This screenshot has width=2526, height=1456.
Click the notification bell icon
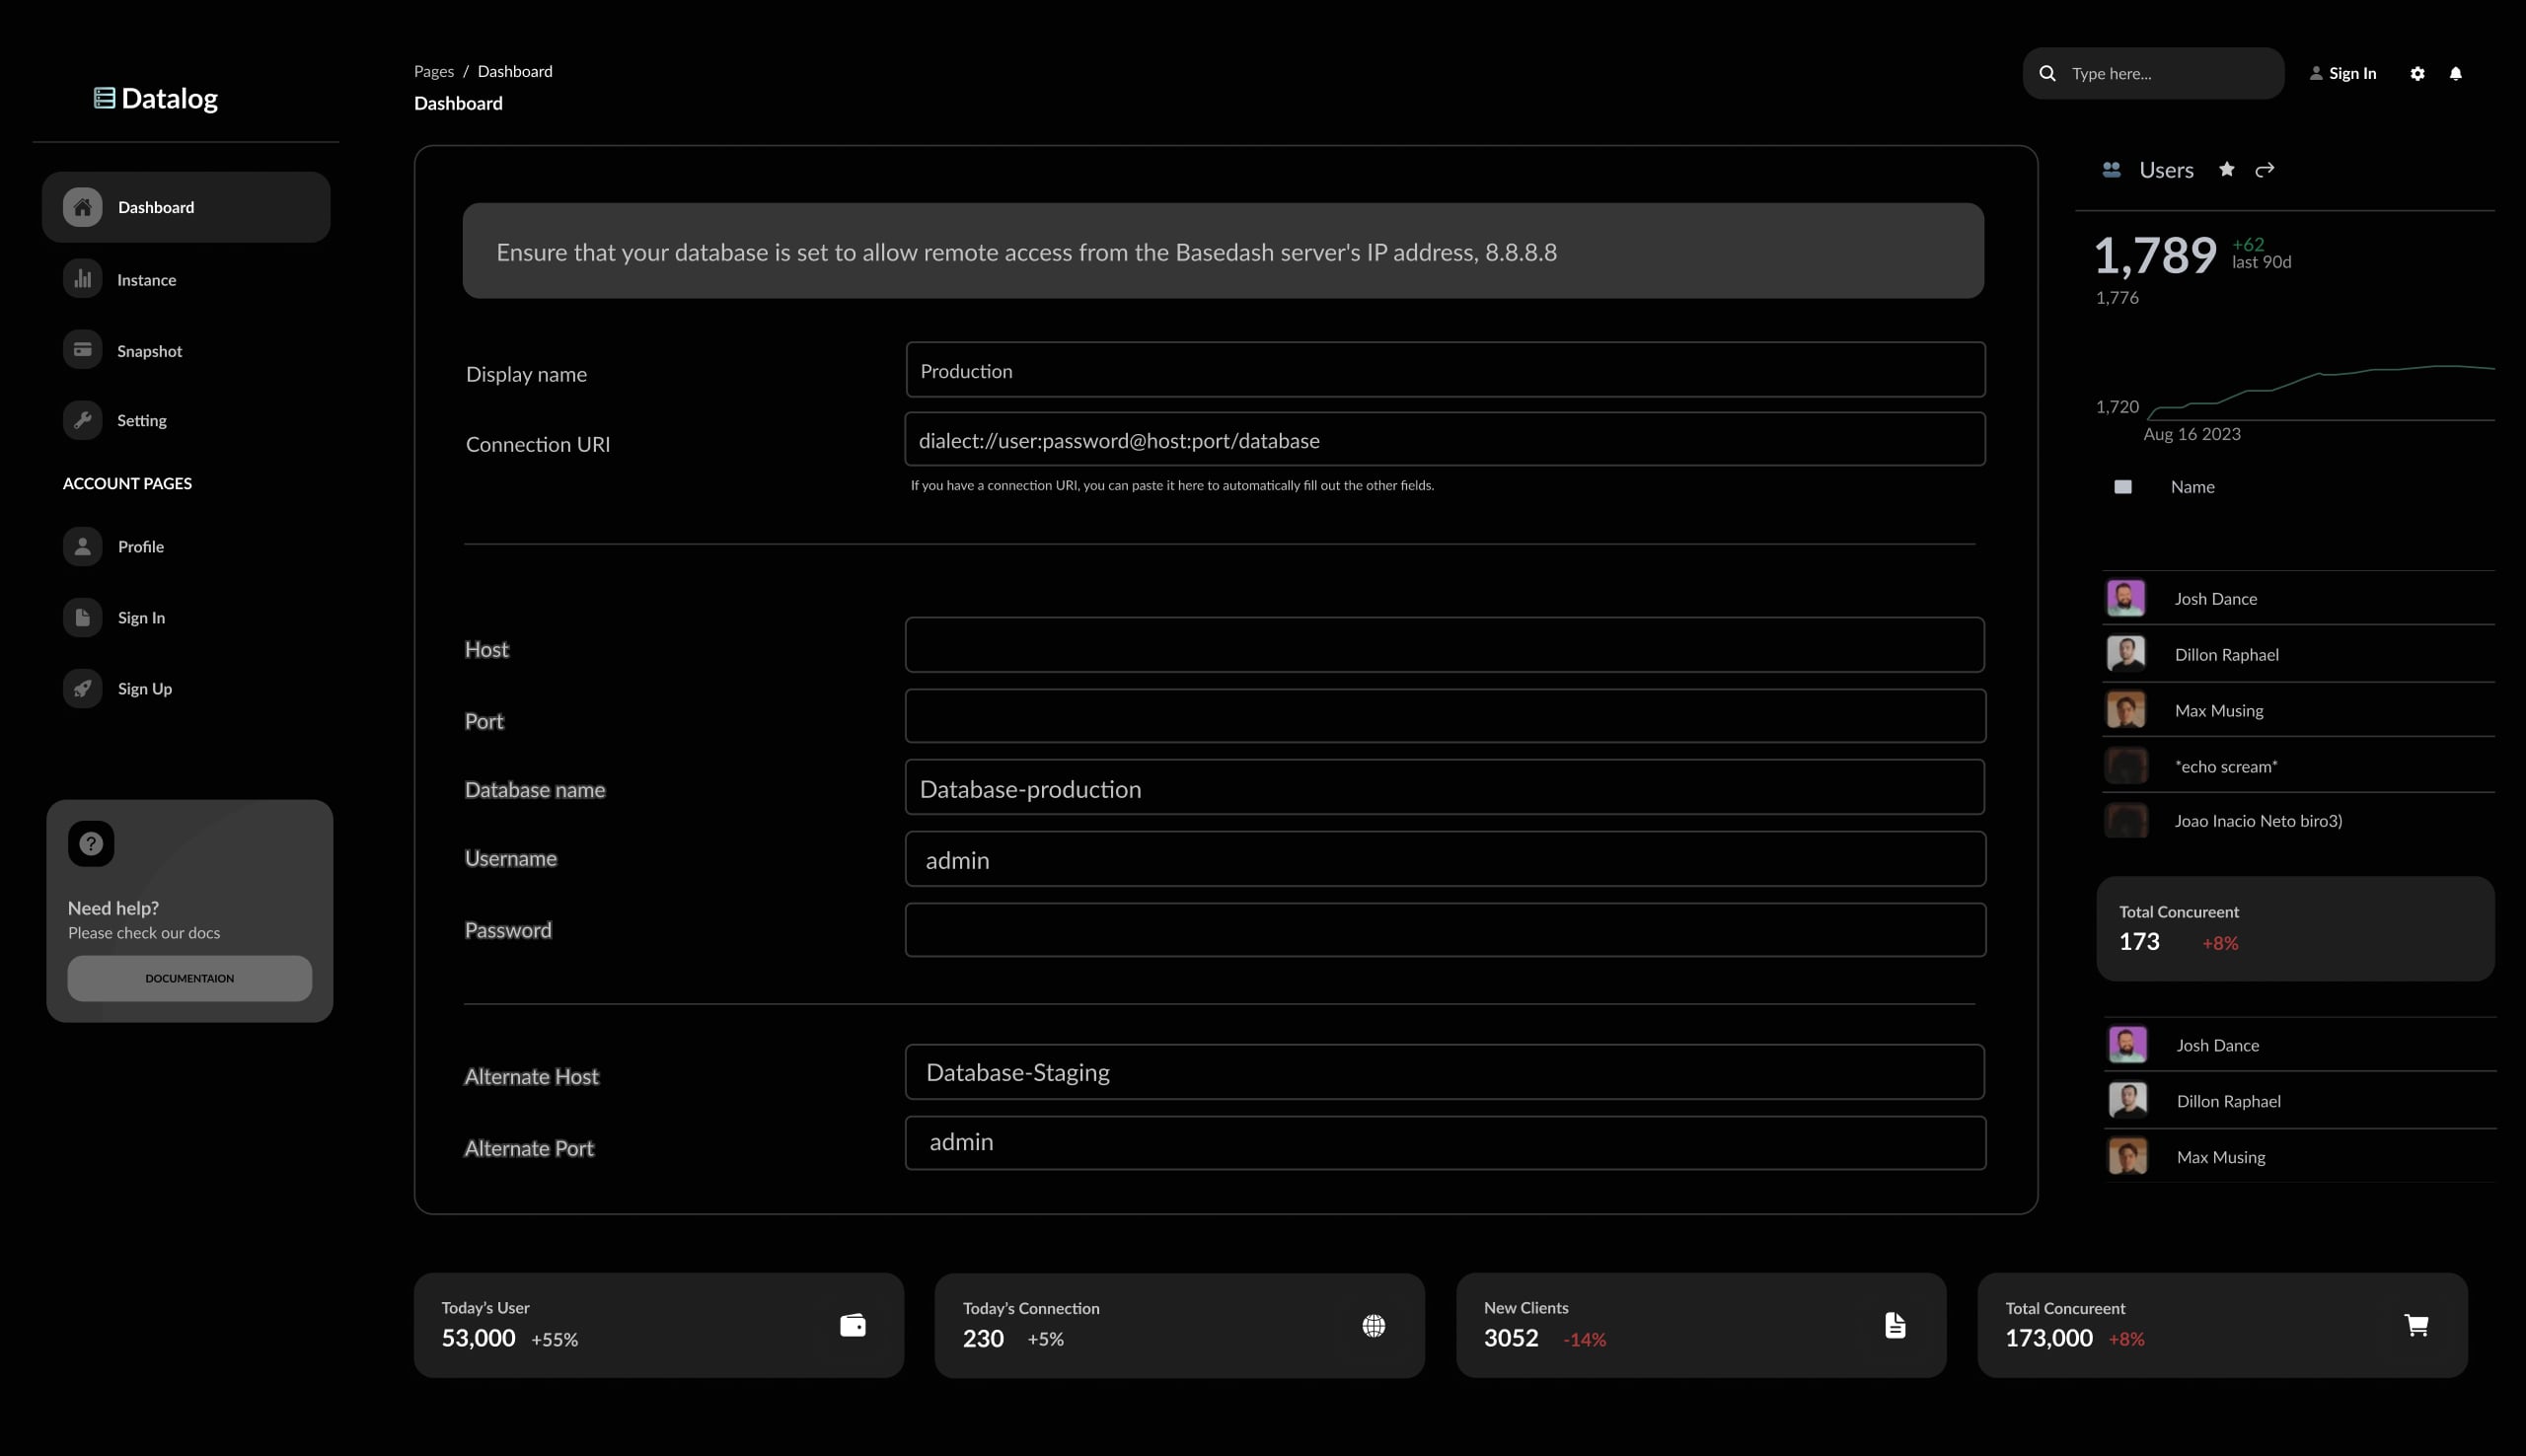click(2455, 73)
